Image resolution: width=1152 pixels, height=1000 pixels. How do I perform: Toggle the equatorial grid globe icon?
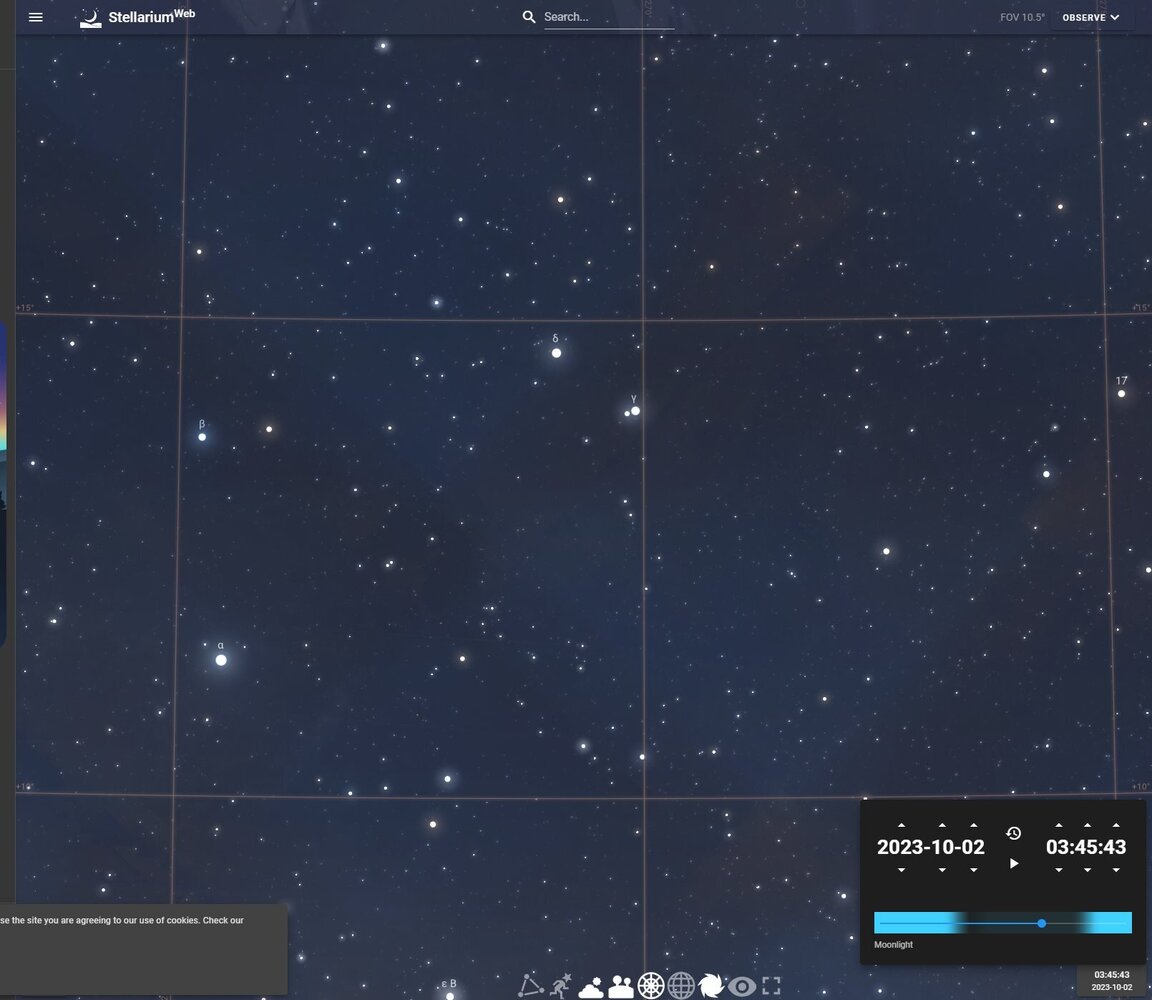pos(683,984)
